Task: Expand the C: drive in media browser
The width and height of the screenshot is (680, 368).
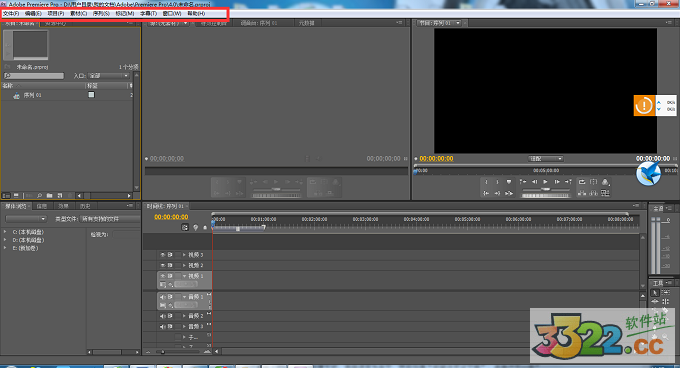Action: [x=5, y=232]
